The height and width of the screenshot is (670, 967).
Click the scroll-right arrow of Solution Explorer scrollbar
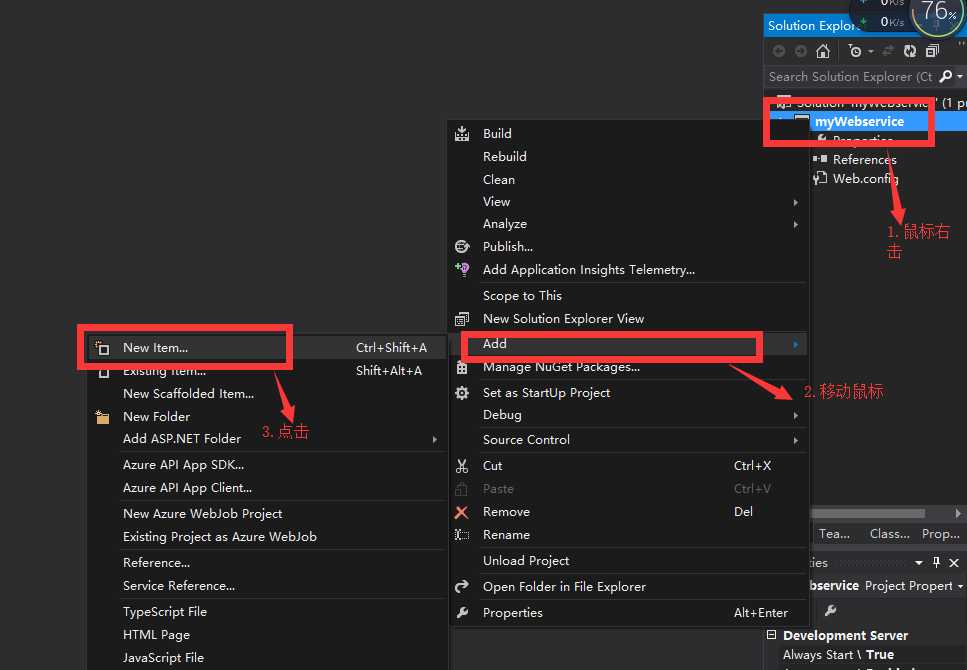point(958,513)
